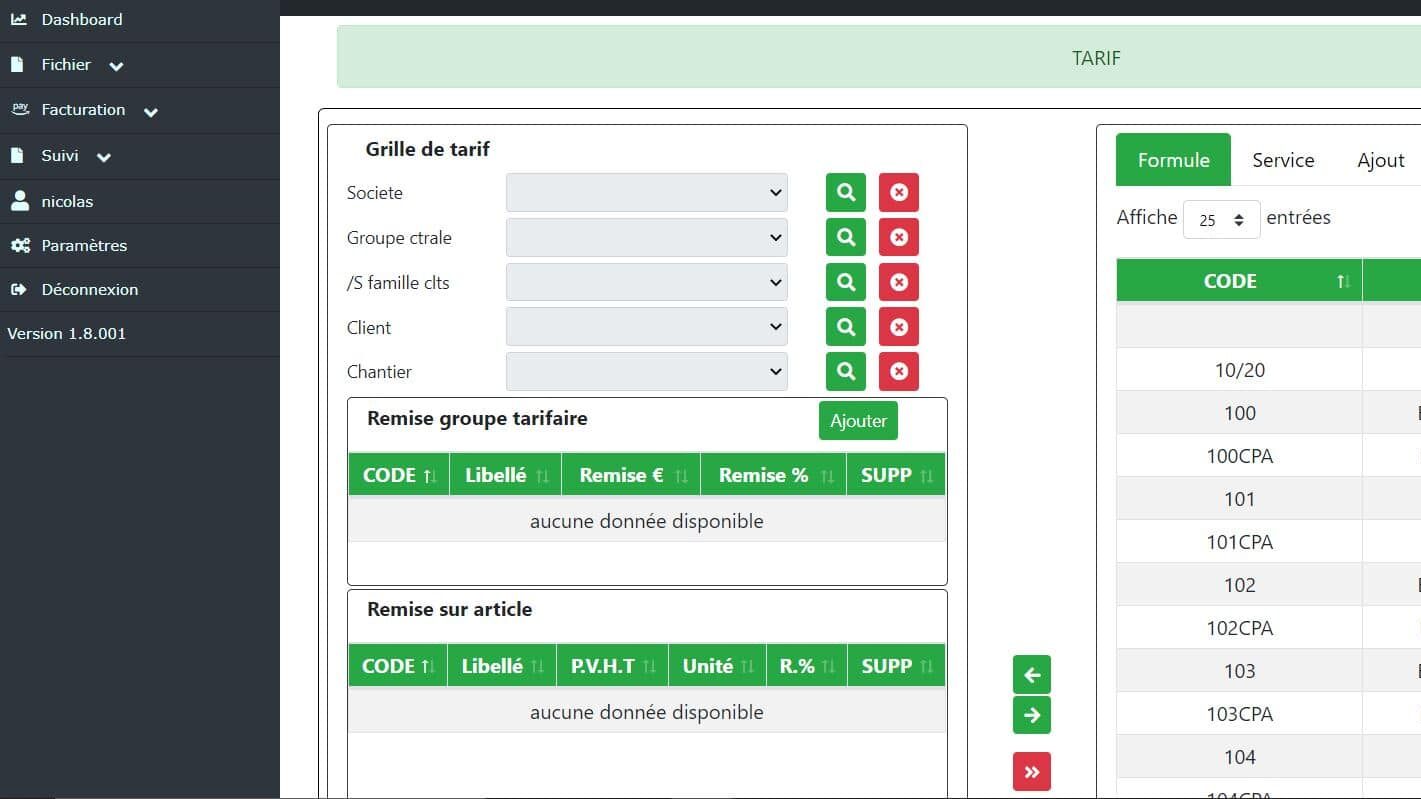Click the Ajouter button

pos(858,421)
